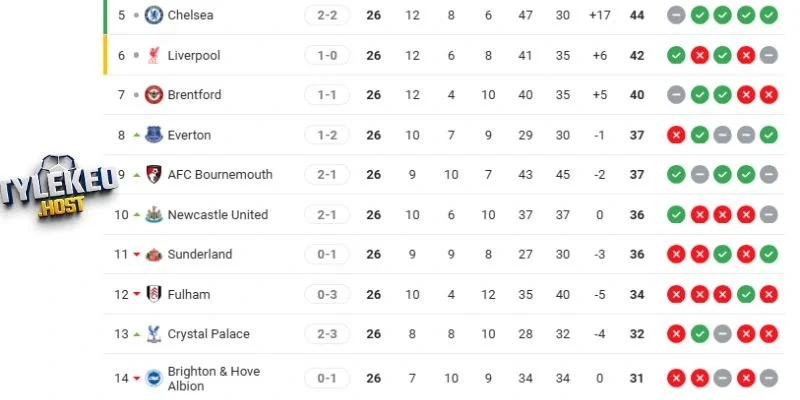Click the Fulham club crest icon

click(154, 295)
